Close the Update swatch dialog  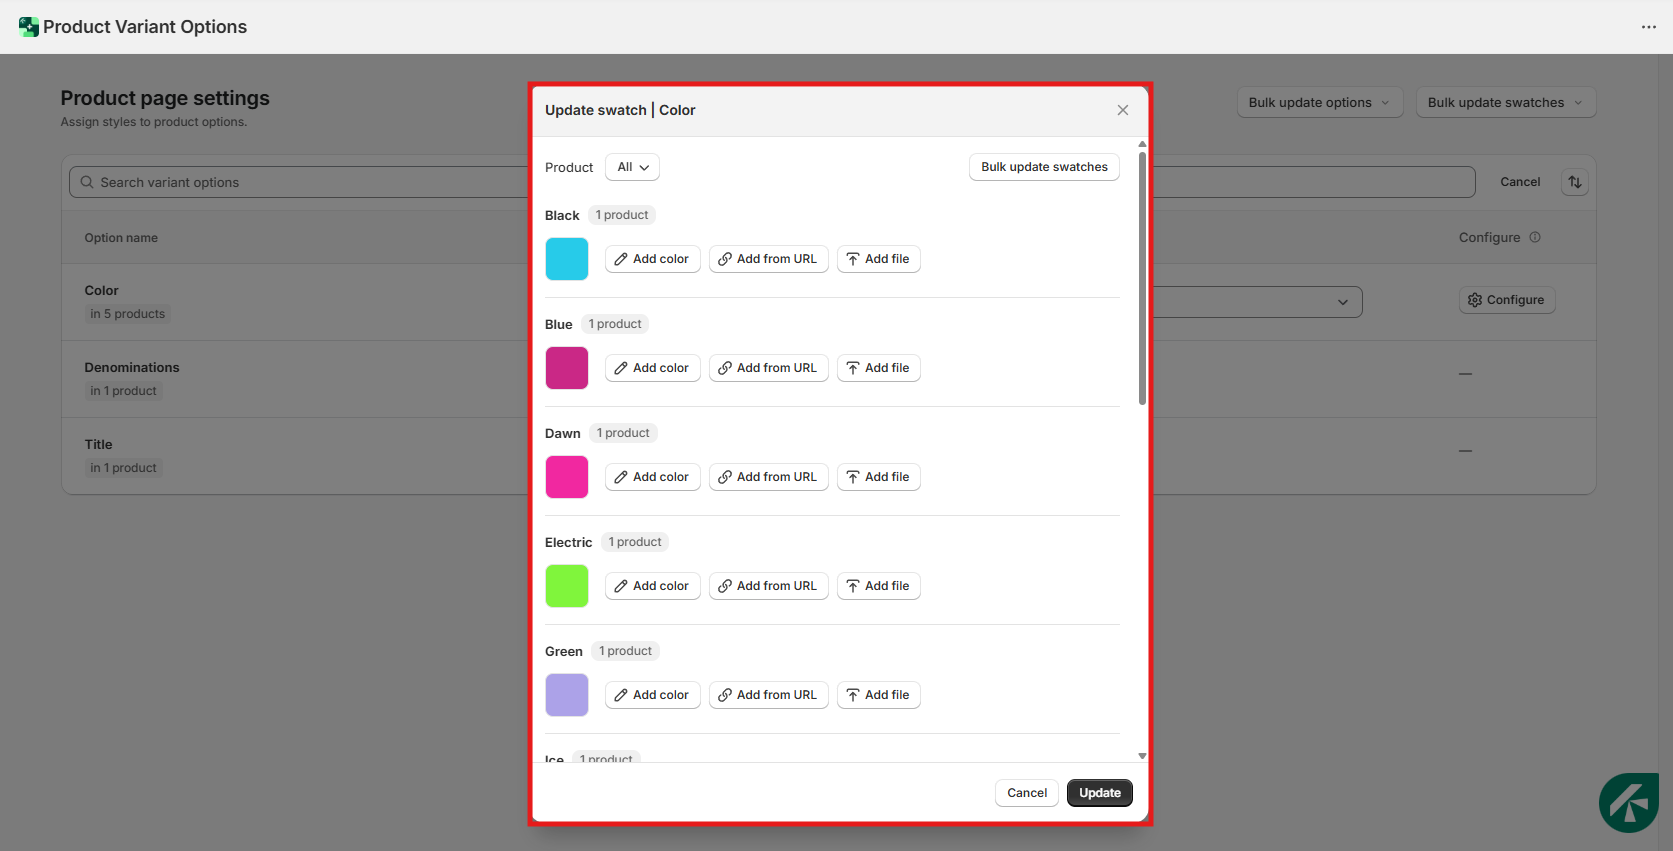point(1122,110)
